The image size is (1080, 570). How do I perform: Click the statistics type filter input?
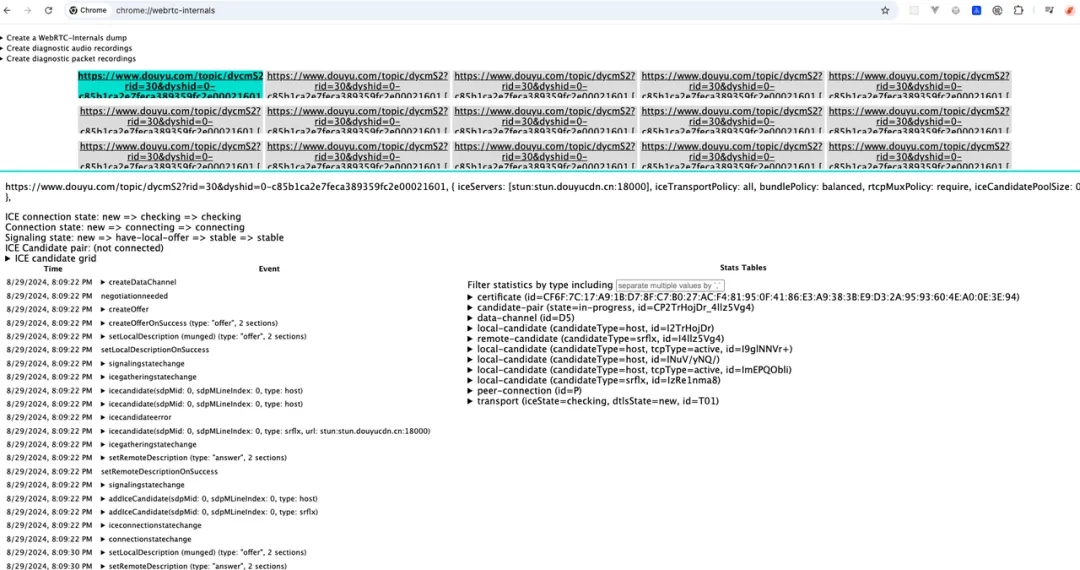[x=669, y=285]
